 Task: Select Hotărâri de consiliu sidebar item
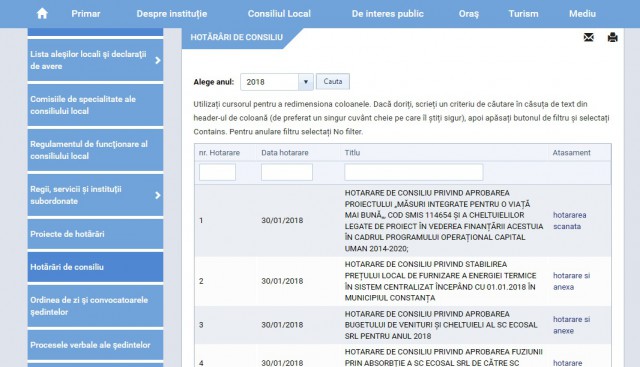tap(96, 267)
